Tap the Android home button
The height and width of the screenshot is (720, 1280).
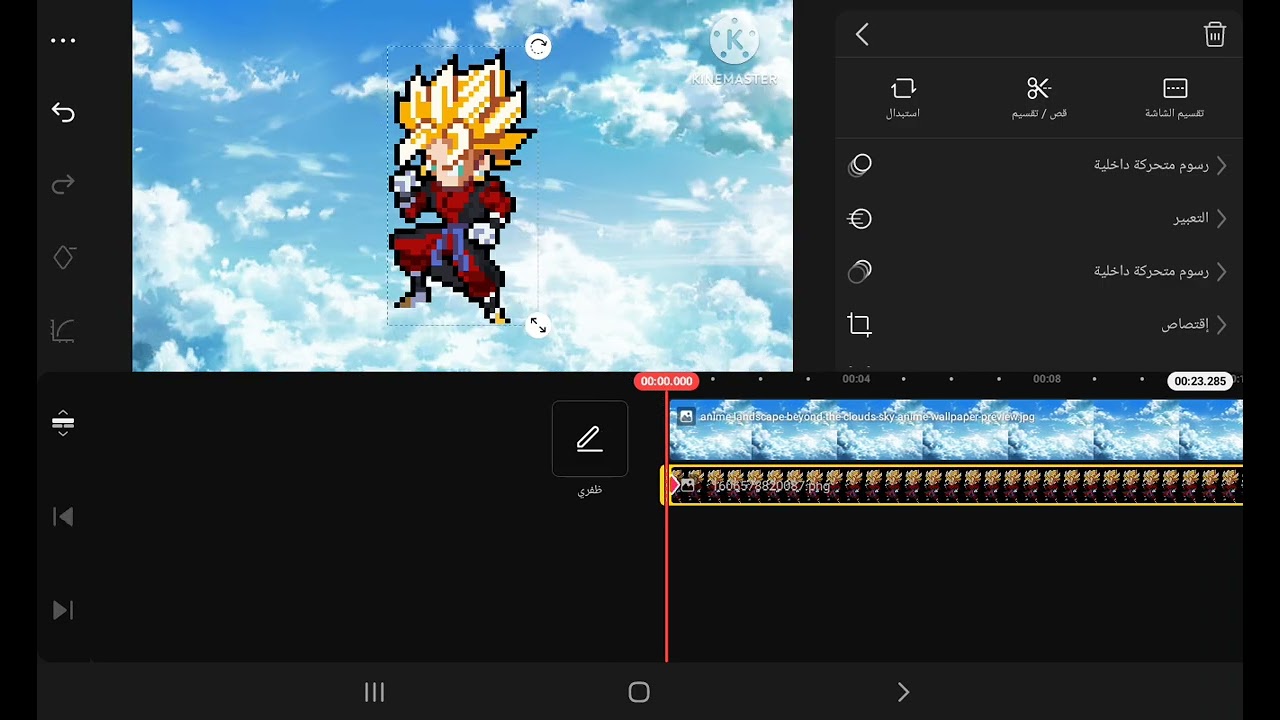tap(639, 692)
